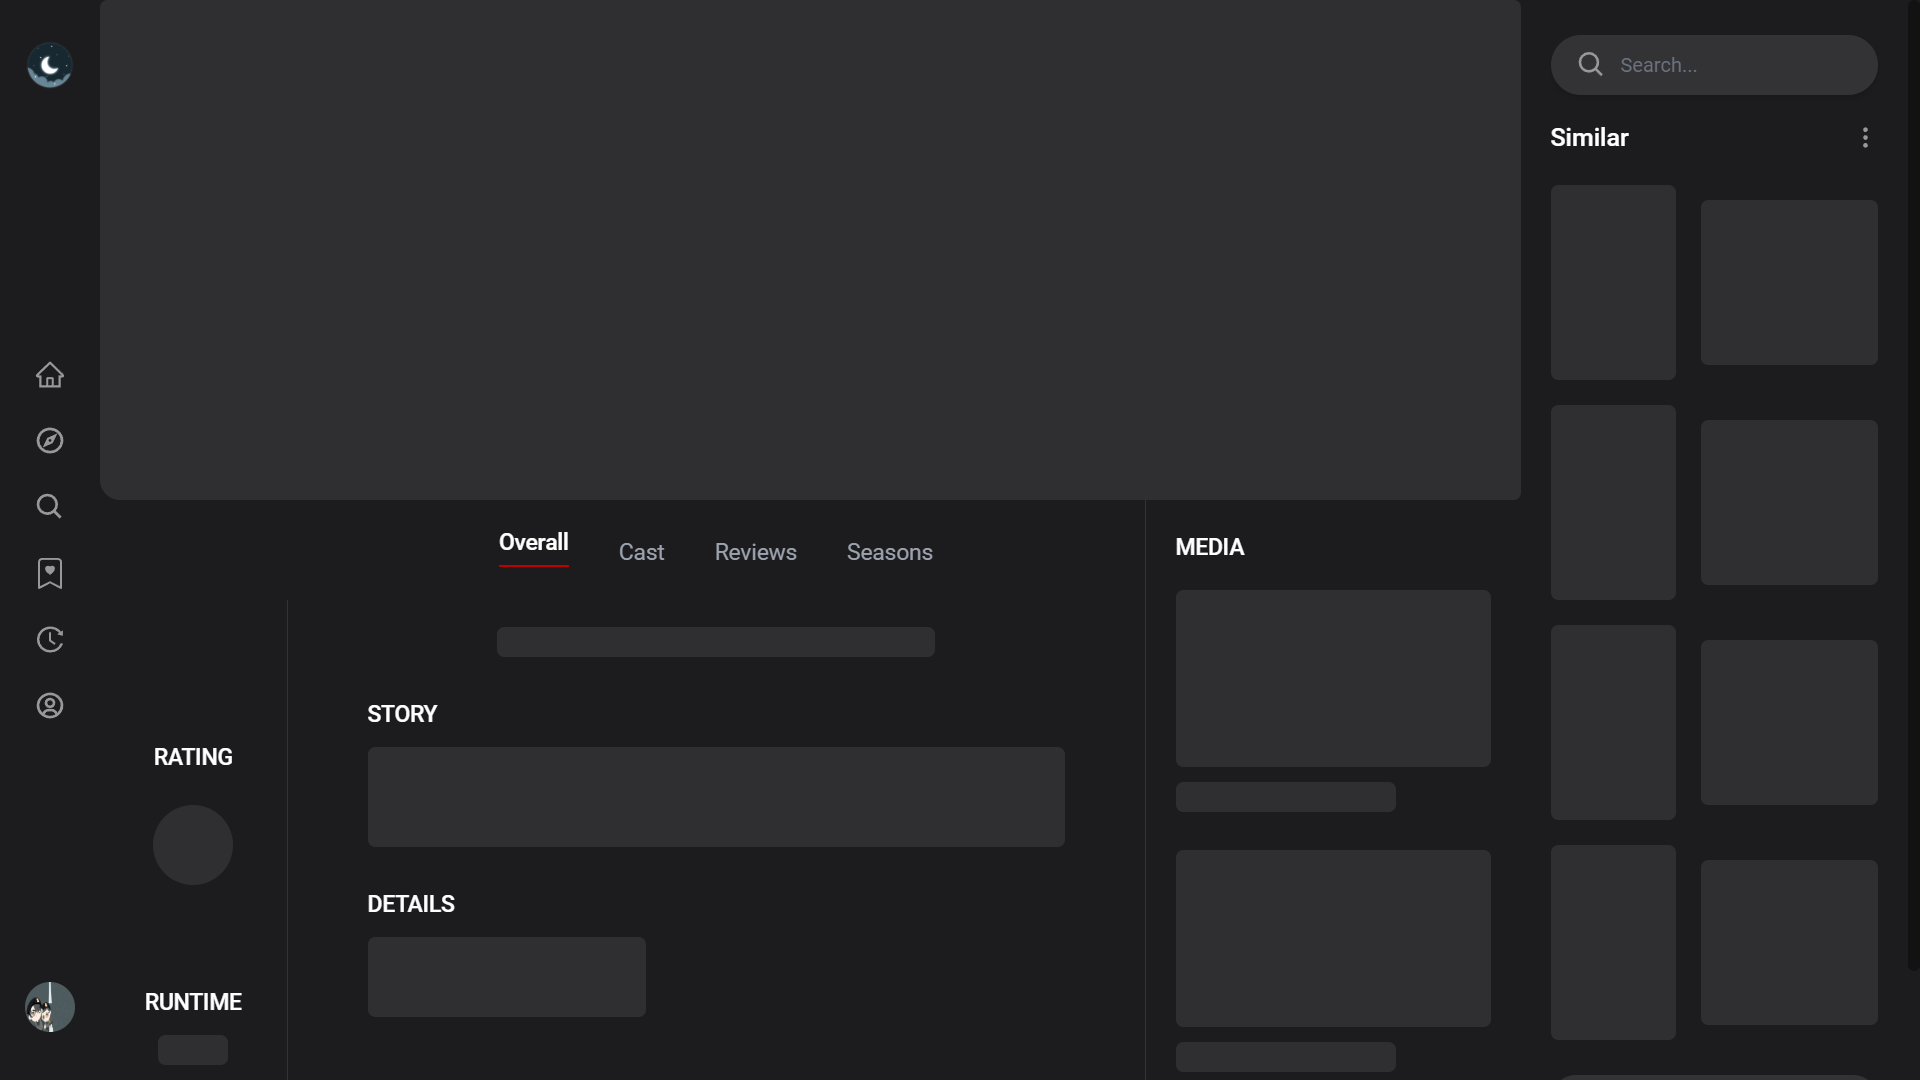Go to Home in sidebar
Image resolution: width=1920 pixels, height=1080 pixels.
49,375
